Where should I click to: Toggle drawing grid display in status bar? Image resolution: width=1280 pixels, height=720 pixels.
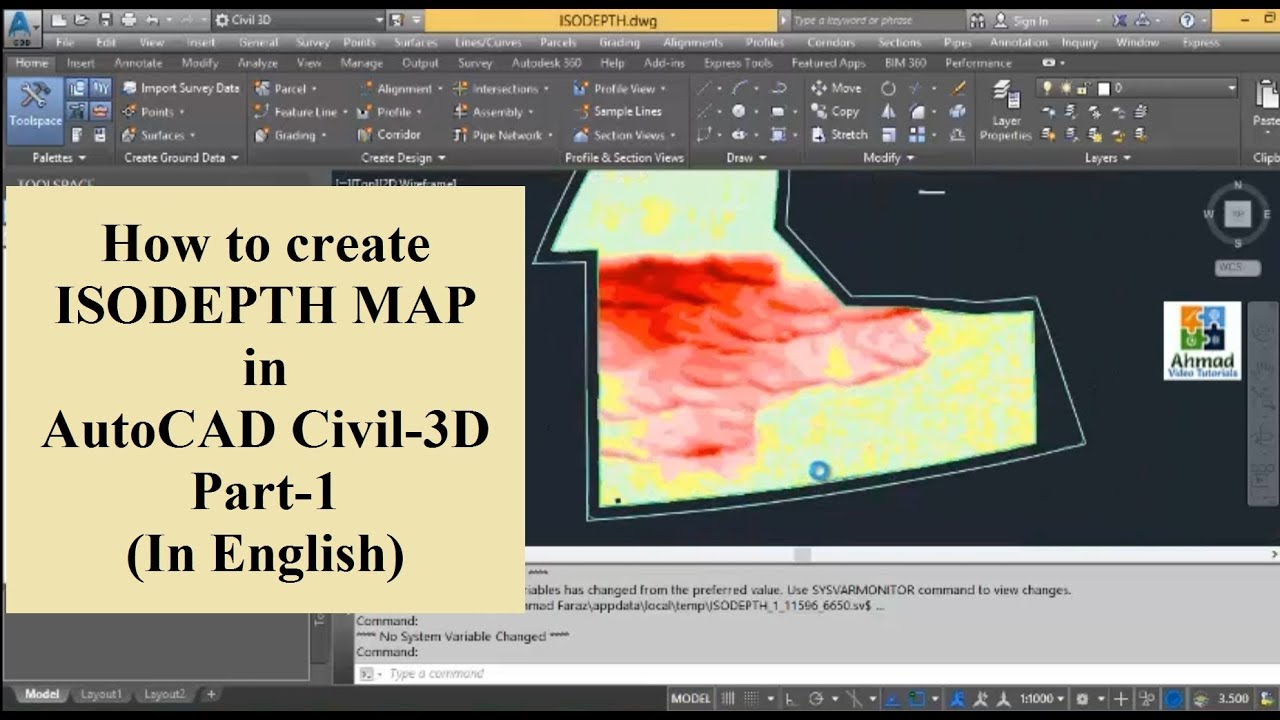[728, 698]
